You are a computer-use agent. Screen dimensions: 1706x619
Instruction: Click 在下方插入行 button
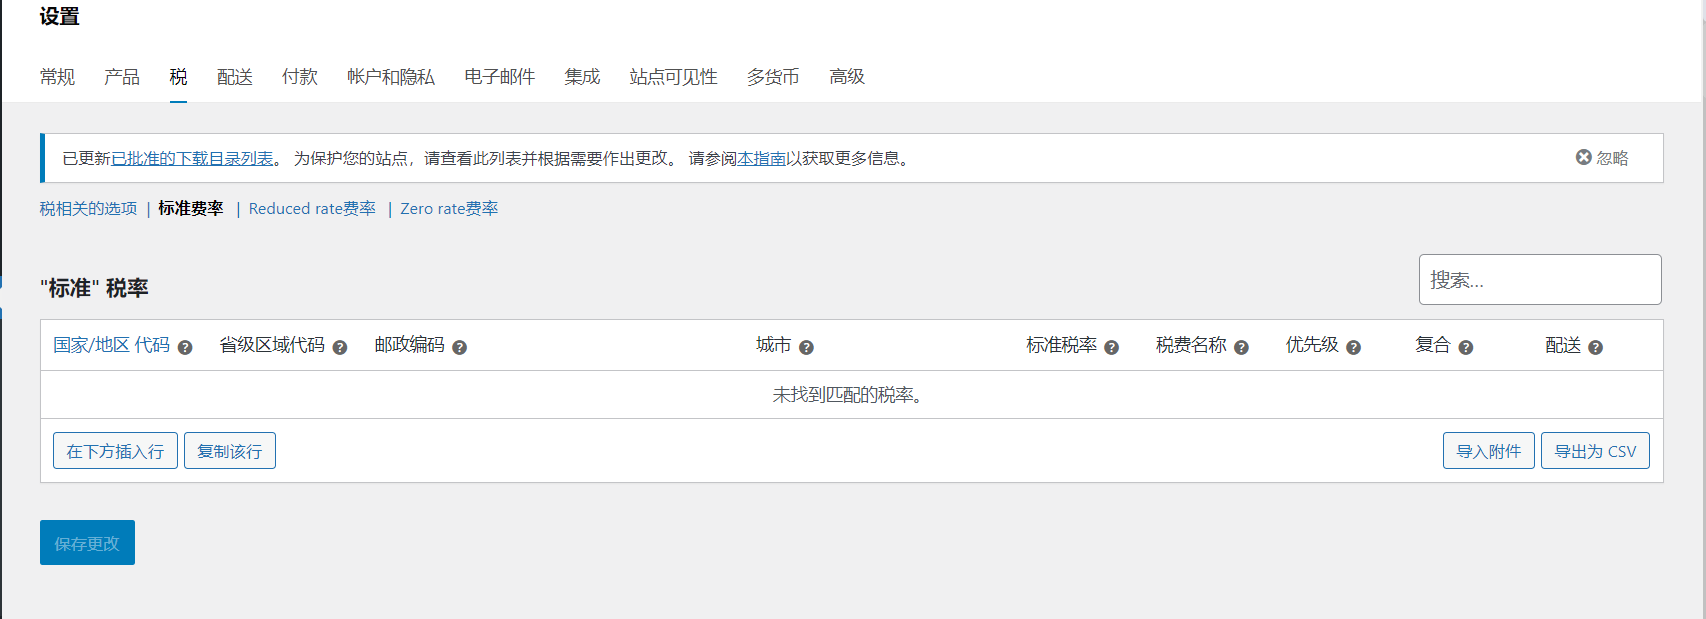(115, 451)
